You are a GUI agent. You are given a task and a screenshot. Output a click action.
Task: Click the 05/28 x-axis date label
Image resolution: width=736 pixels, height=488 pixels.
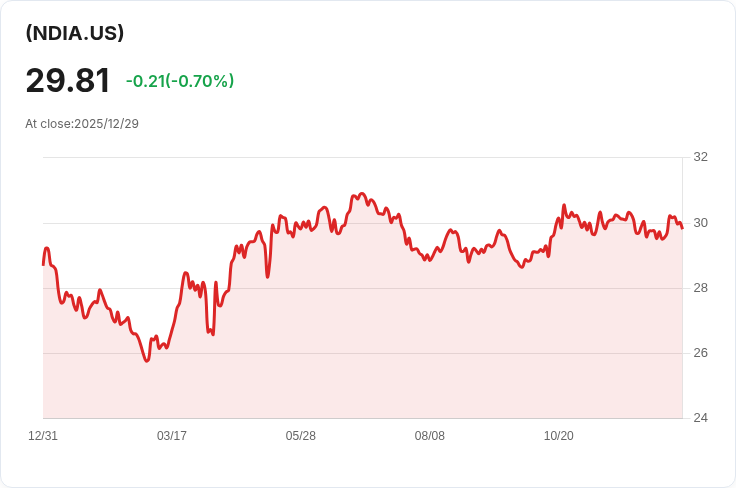[301, 436]
